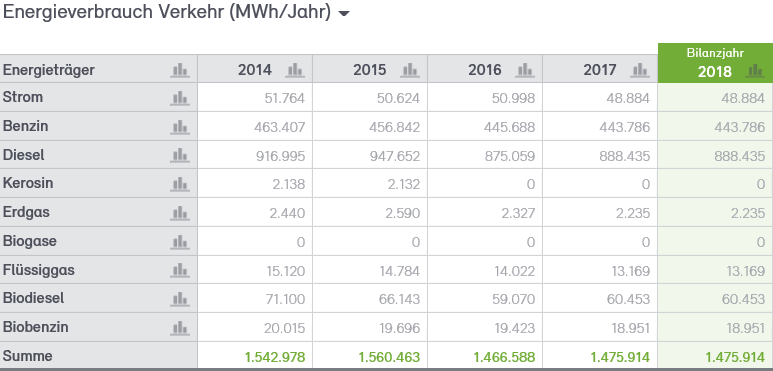
Task: Select Biobenzin 2016 value 19.423
Action: (x=514, y=328)
